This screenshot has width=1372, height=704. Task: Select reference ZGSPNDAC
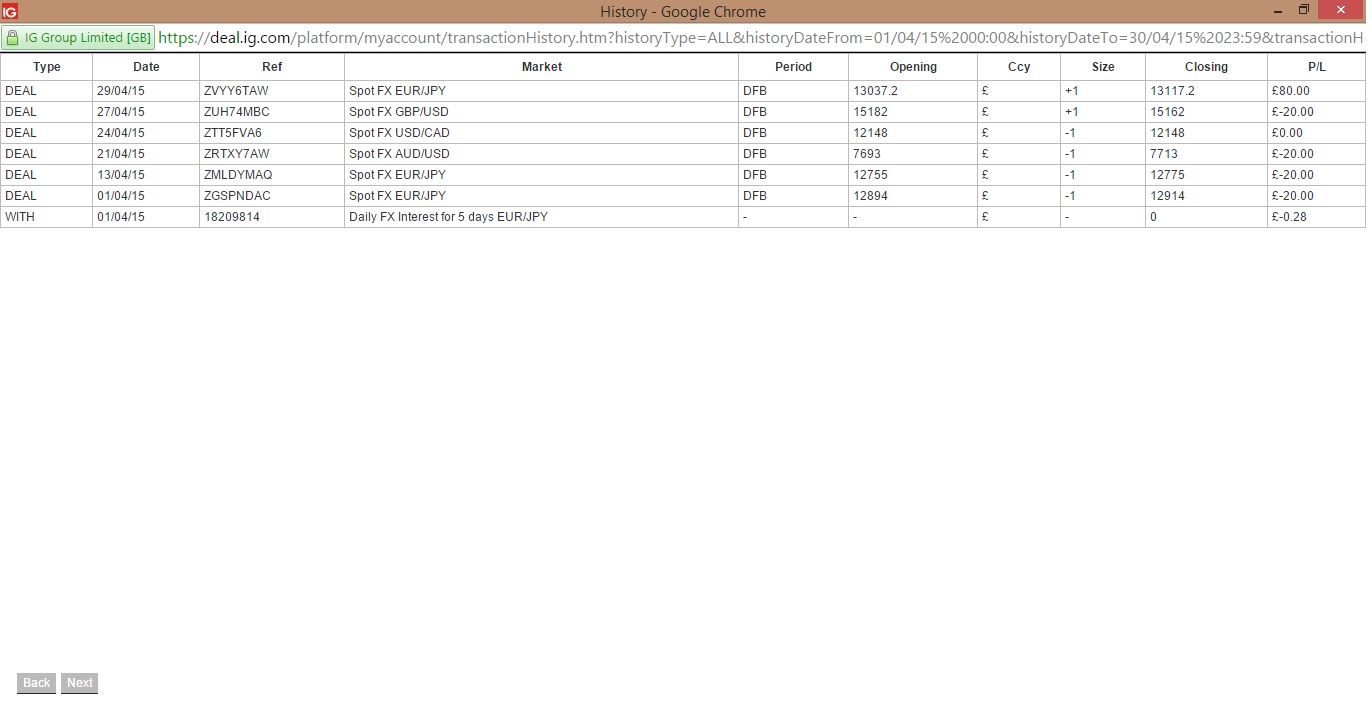coord(237,196)
